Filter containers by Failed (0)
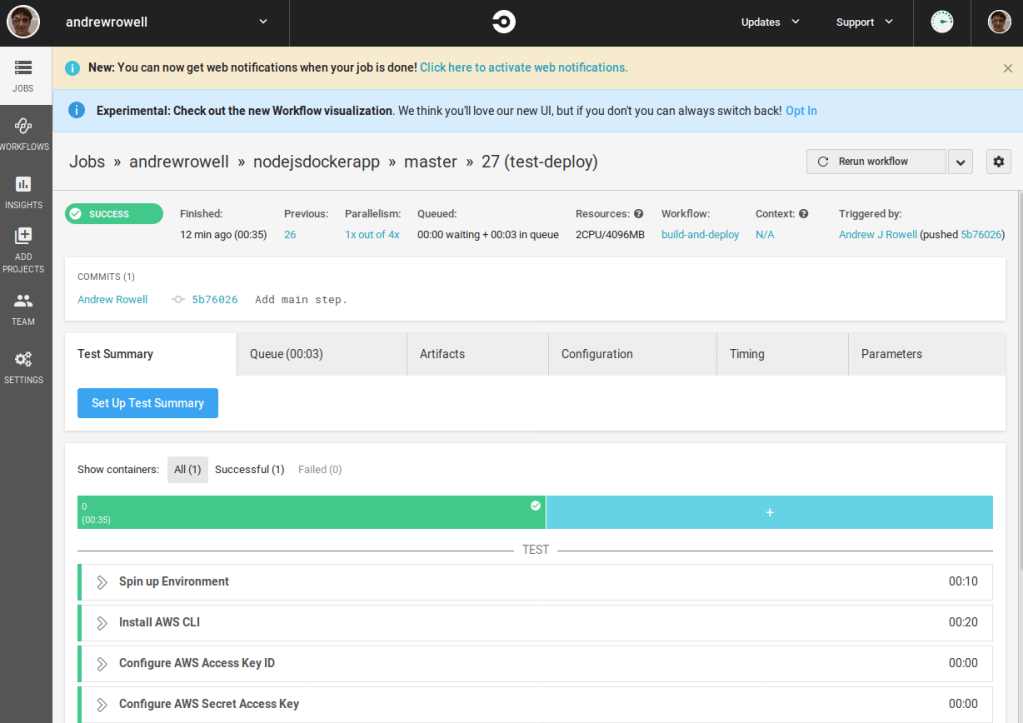 coord(320,470)
